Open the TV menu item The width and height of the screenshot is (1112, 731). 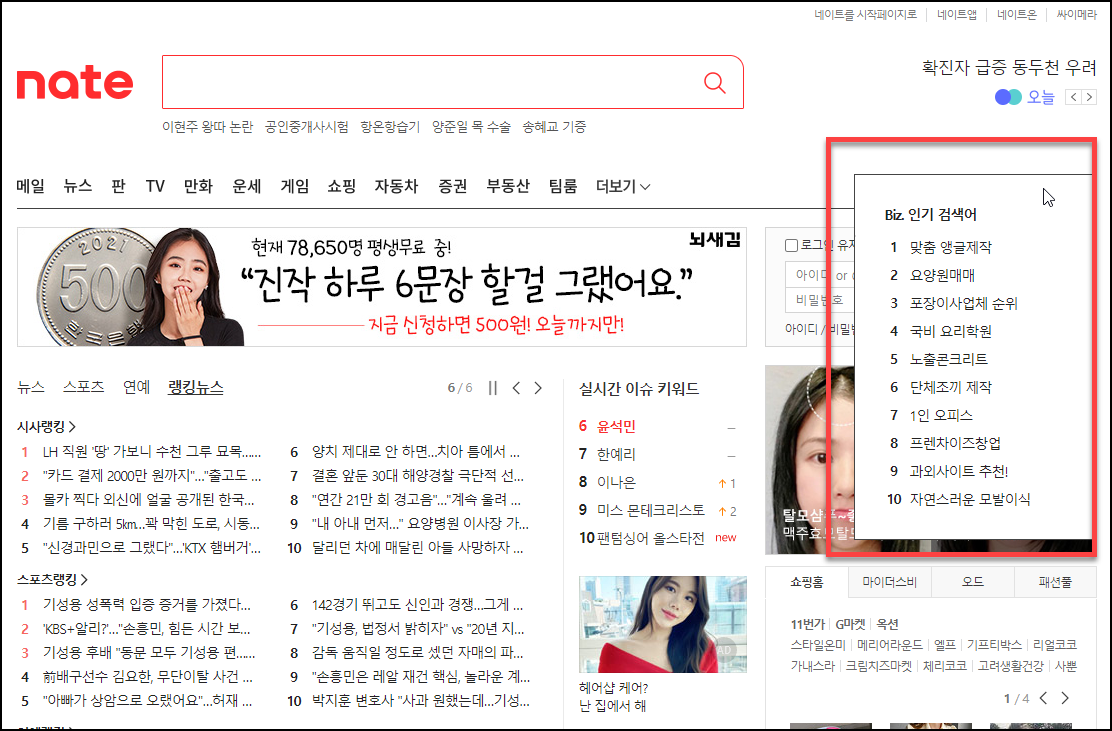155,186
